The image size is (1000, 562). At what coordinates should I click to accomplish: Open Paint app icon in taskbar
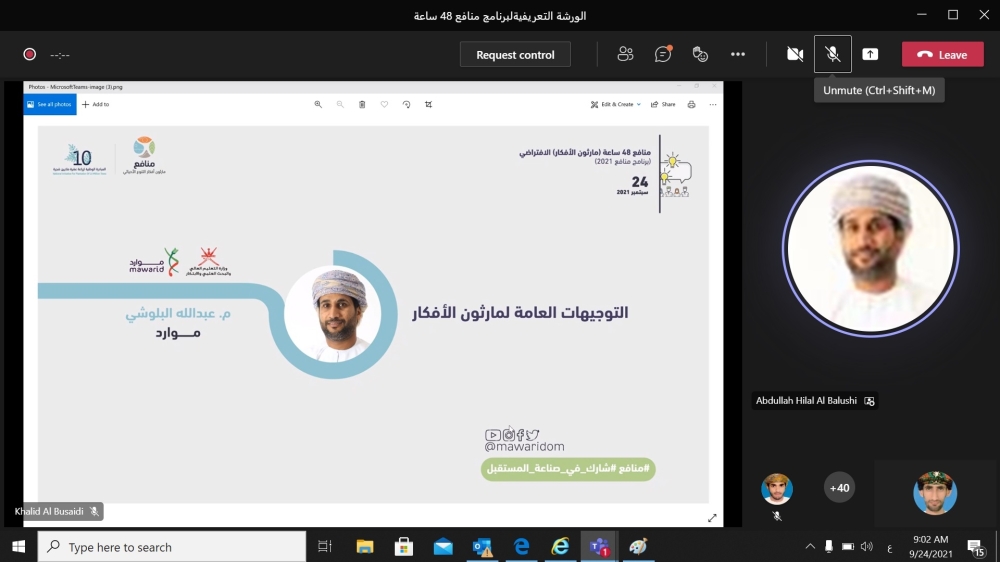click(x=638, y=547)
